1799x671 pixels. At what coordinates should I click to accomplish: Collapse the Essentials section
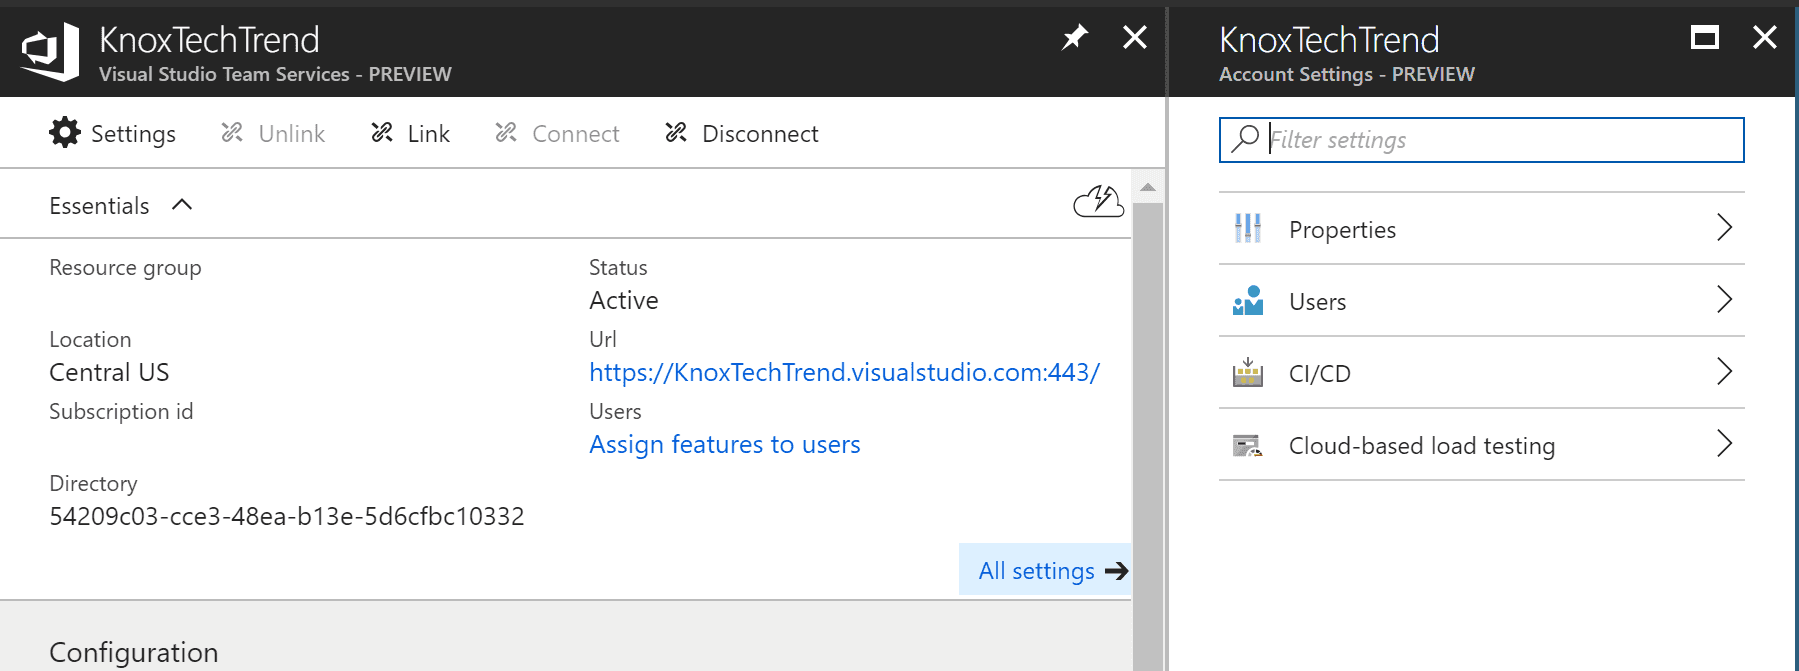click(182, 205)
